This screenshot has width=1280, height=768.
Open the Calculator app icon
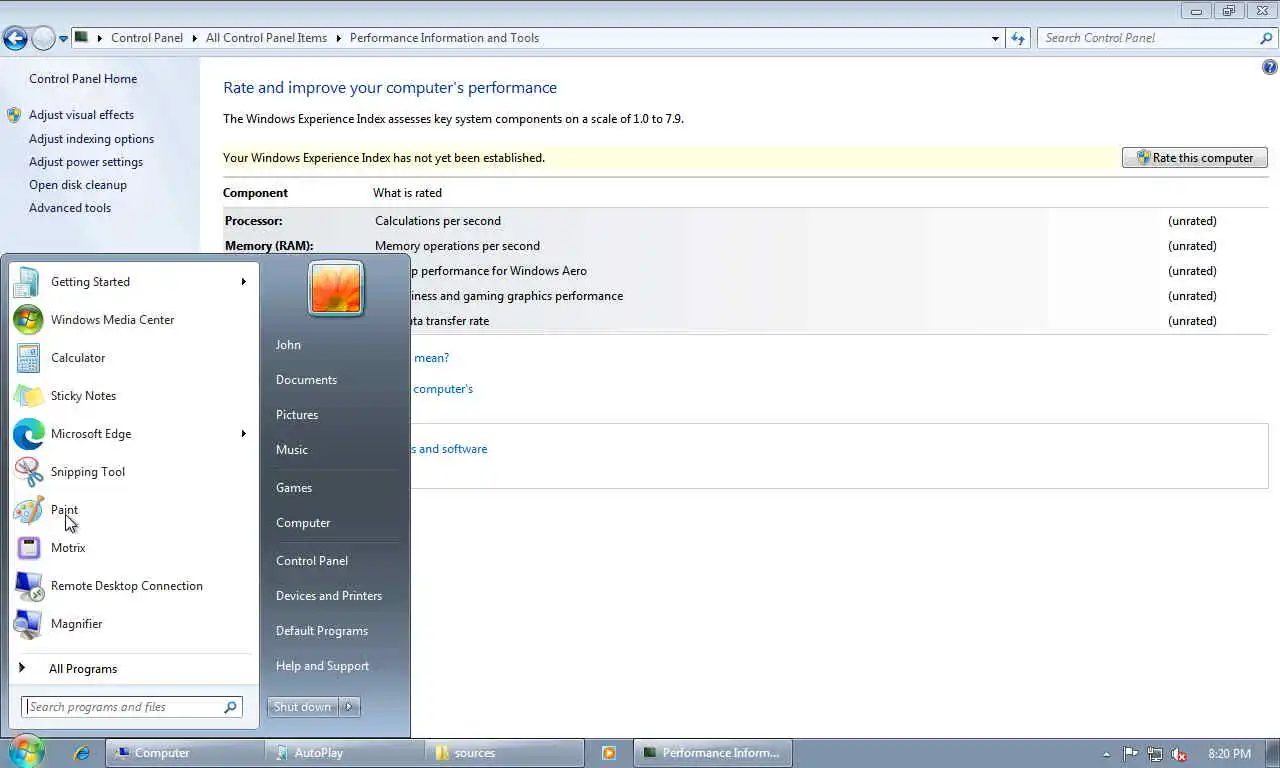(x=28, y=358)
